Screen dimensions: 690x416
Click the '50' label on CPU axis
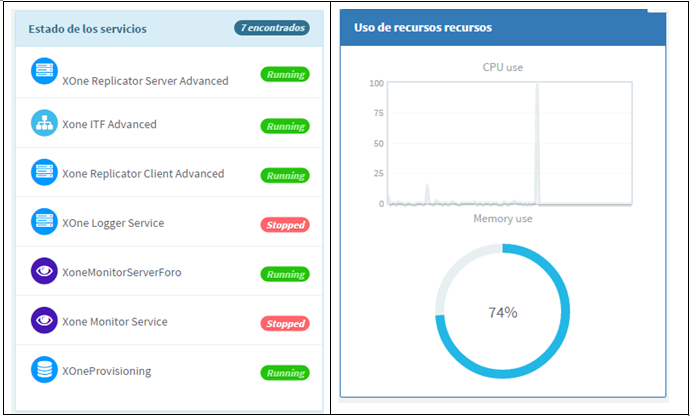point(379,144)
